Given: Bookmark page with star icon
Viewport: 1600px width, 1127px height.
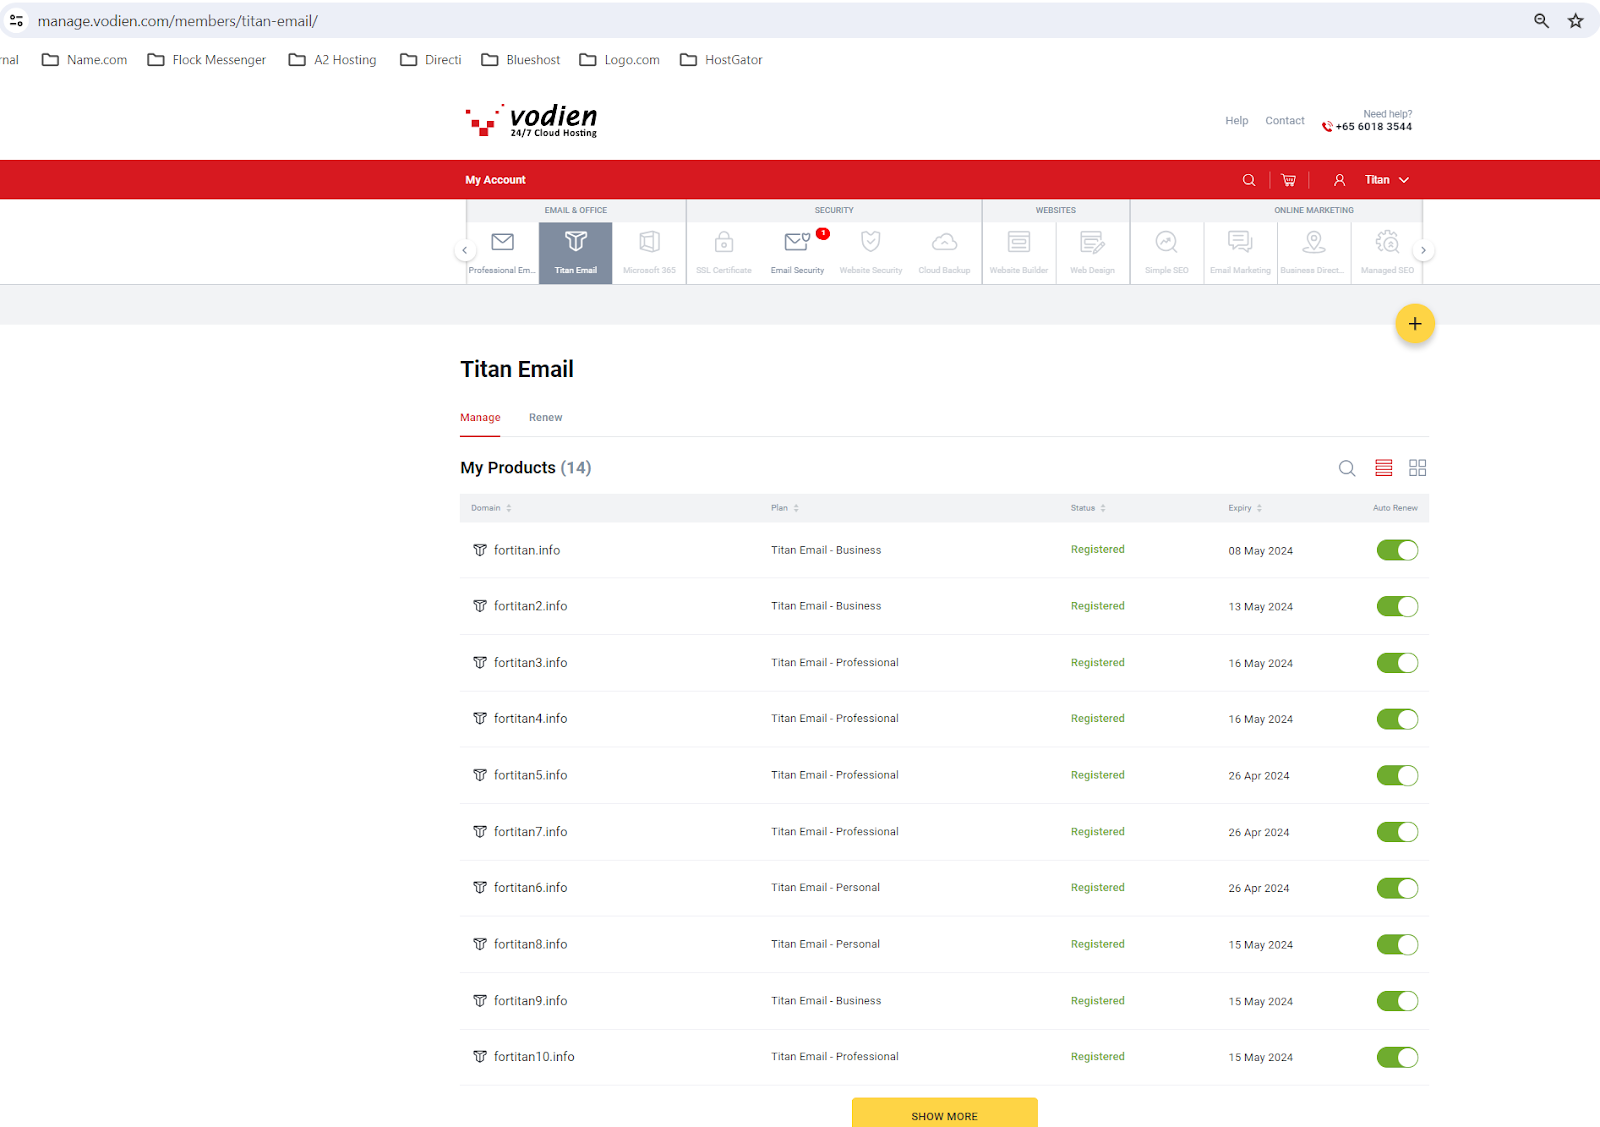Looking at the screenshot, I should (1576, 21).
